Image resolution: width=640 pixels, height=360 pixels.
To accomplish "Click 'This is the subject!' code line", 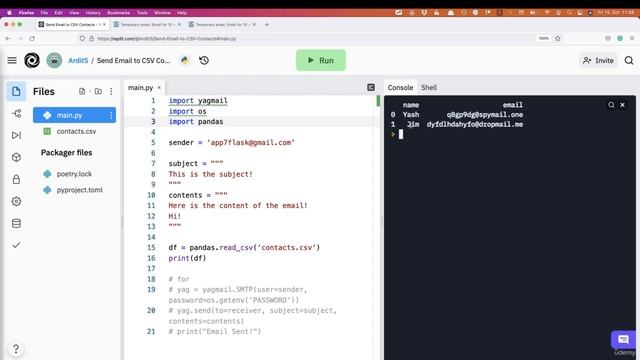I will click(211, 174).
